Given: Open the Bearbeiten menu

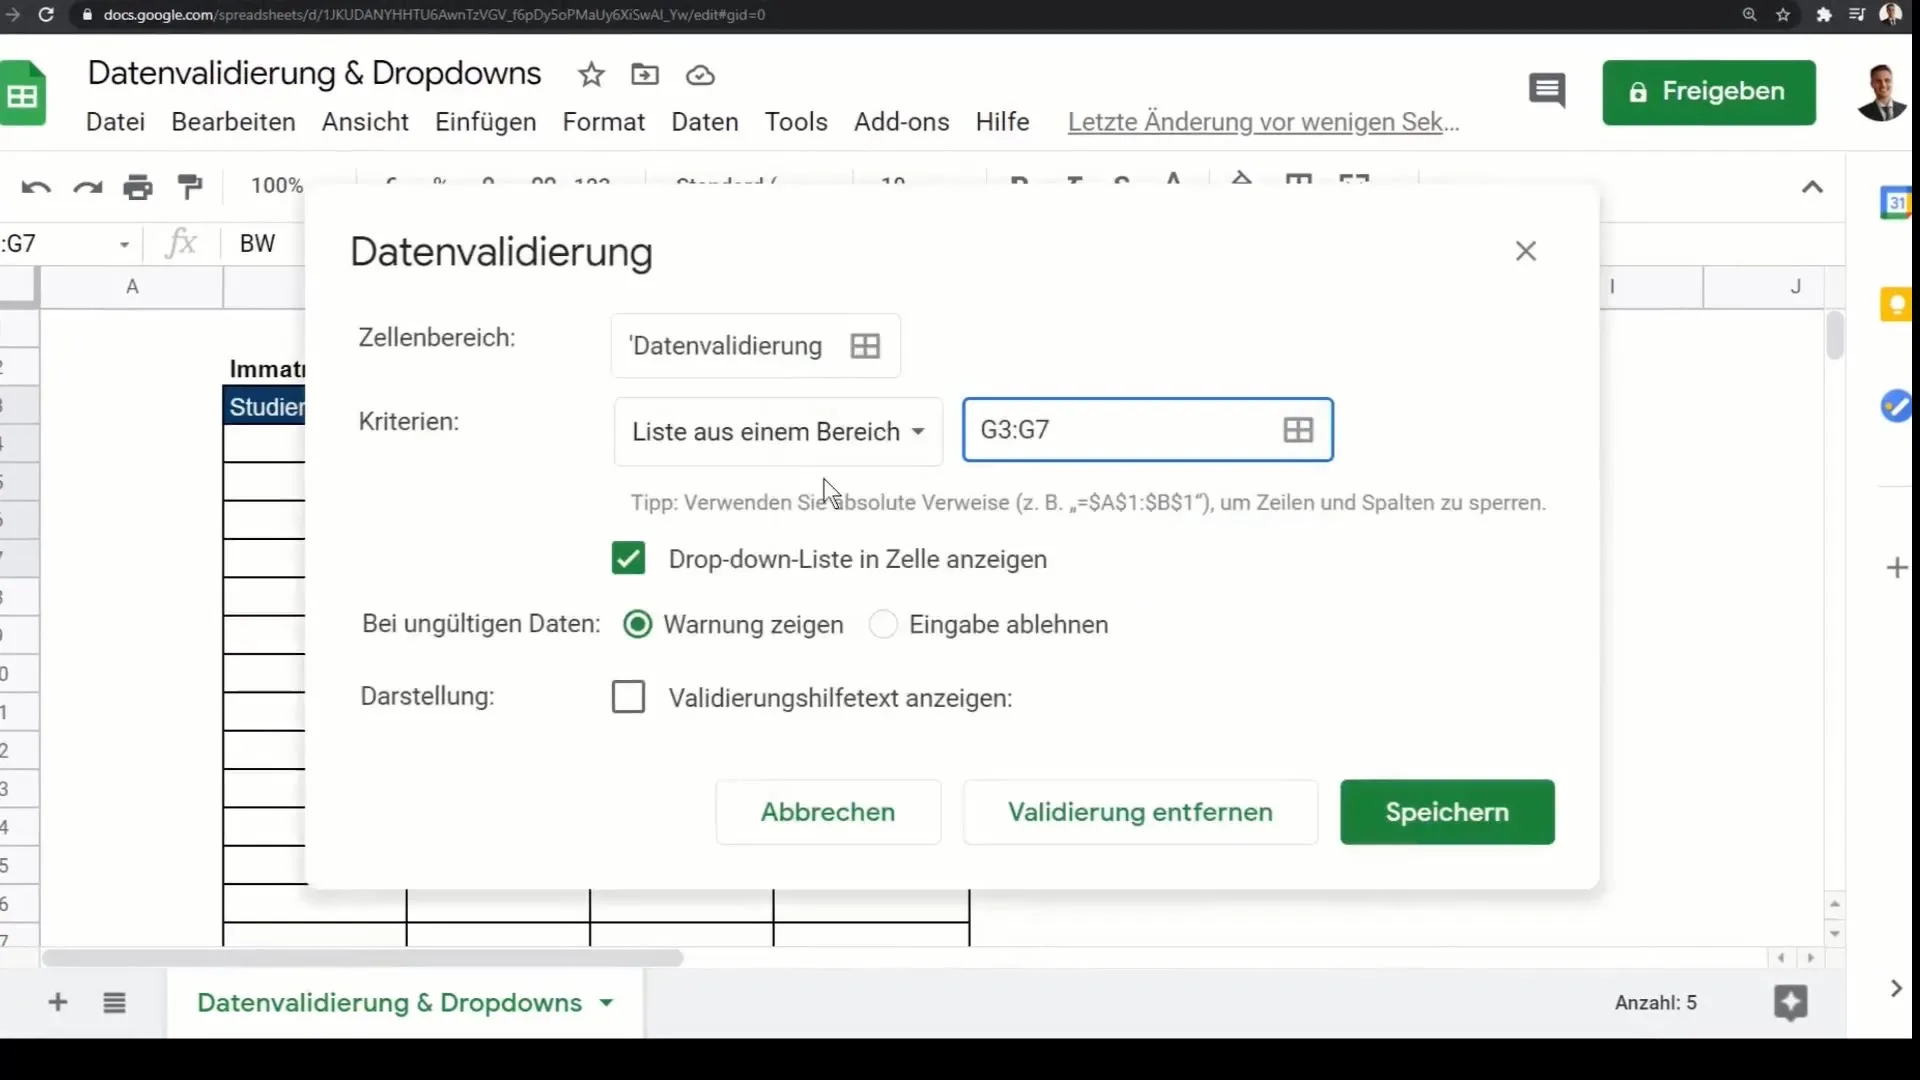Looking at the screenshot, I should point(233,122).
